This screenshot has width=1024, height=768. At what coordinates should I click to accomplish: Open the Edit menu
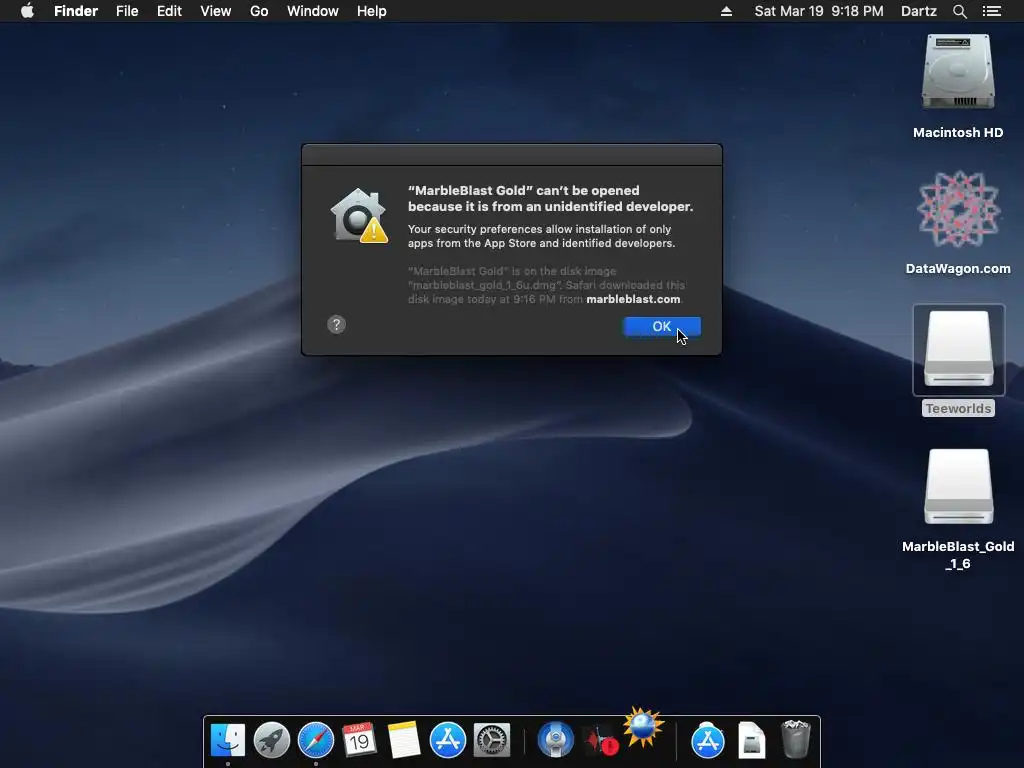tap(169, 11)
